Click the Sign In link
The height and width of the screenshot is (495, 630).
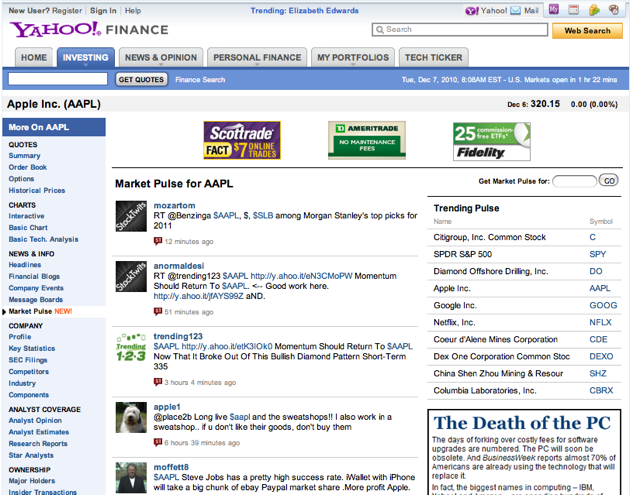tap(103, 11)
